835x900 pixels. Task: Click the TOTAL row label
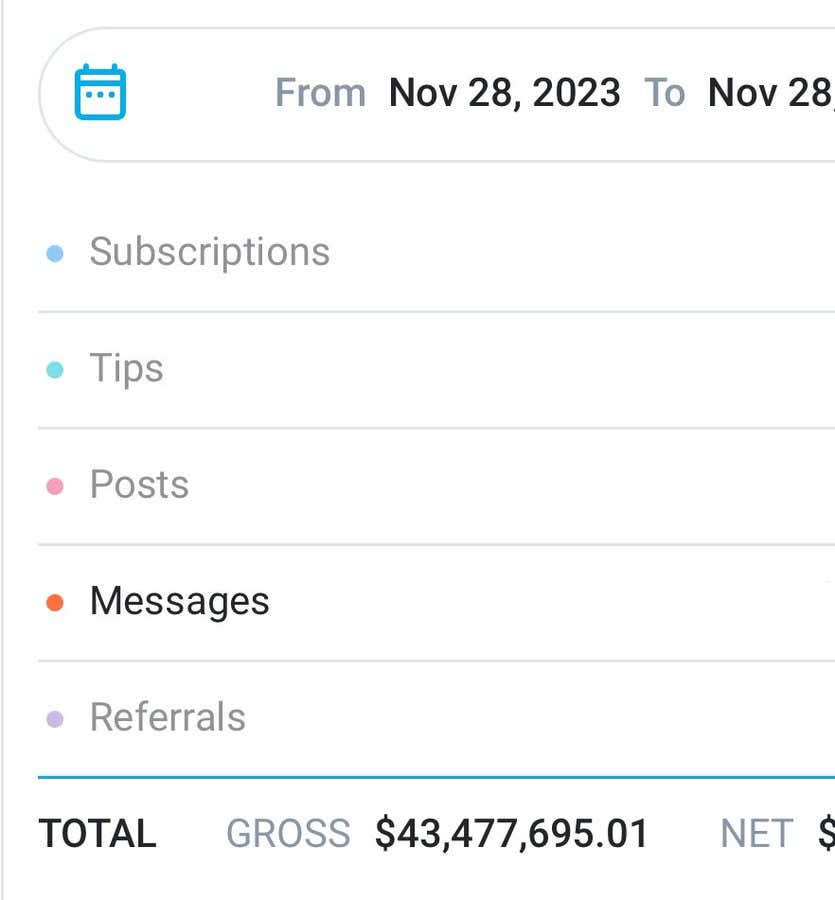click(97, 831)
